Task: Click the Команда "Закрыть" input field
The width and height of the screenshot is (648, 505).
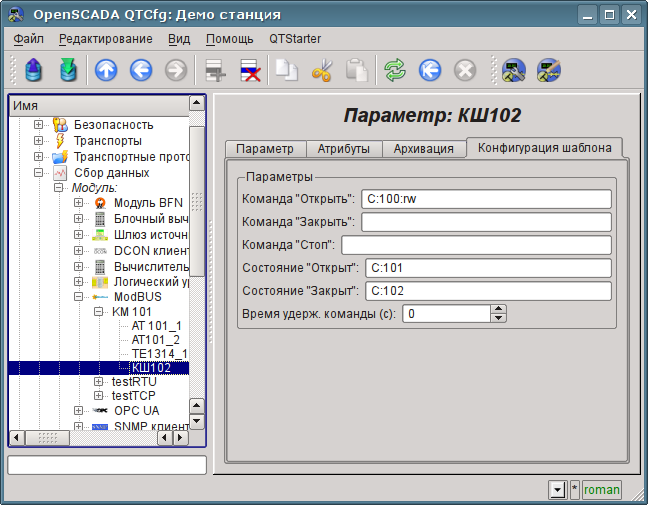Action: point(486,221)
